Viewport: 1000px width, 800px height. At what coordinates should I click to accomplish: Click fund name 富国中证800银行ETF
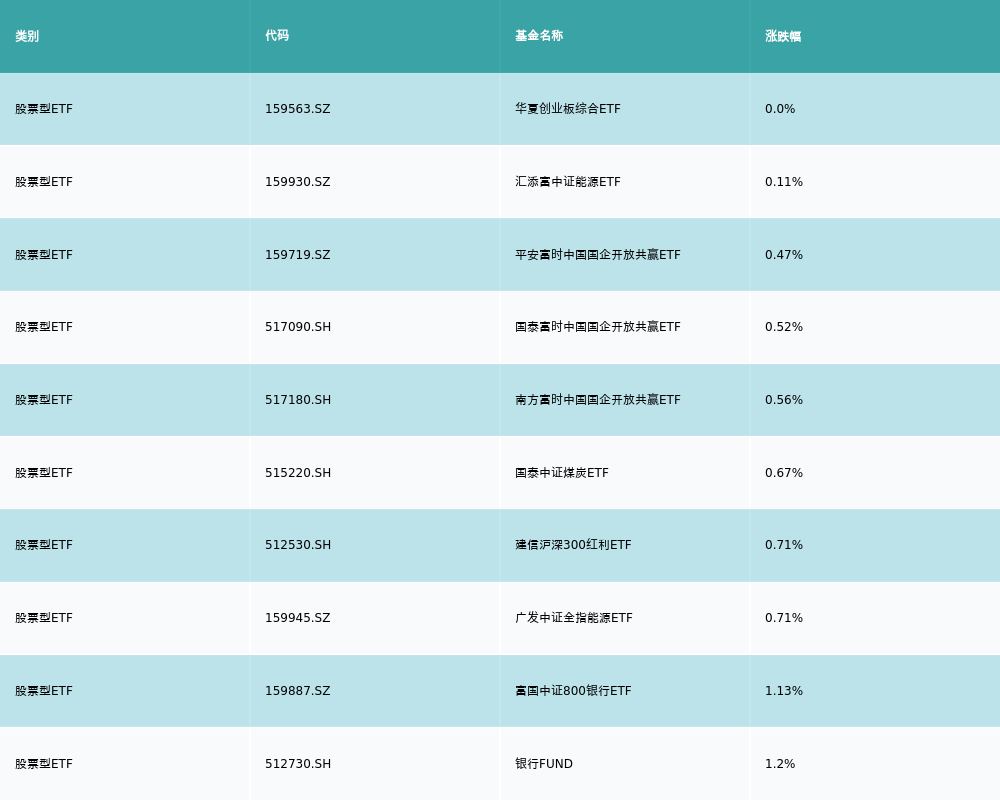(573, 691)
